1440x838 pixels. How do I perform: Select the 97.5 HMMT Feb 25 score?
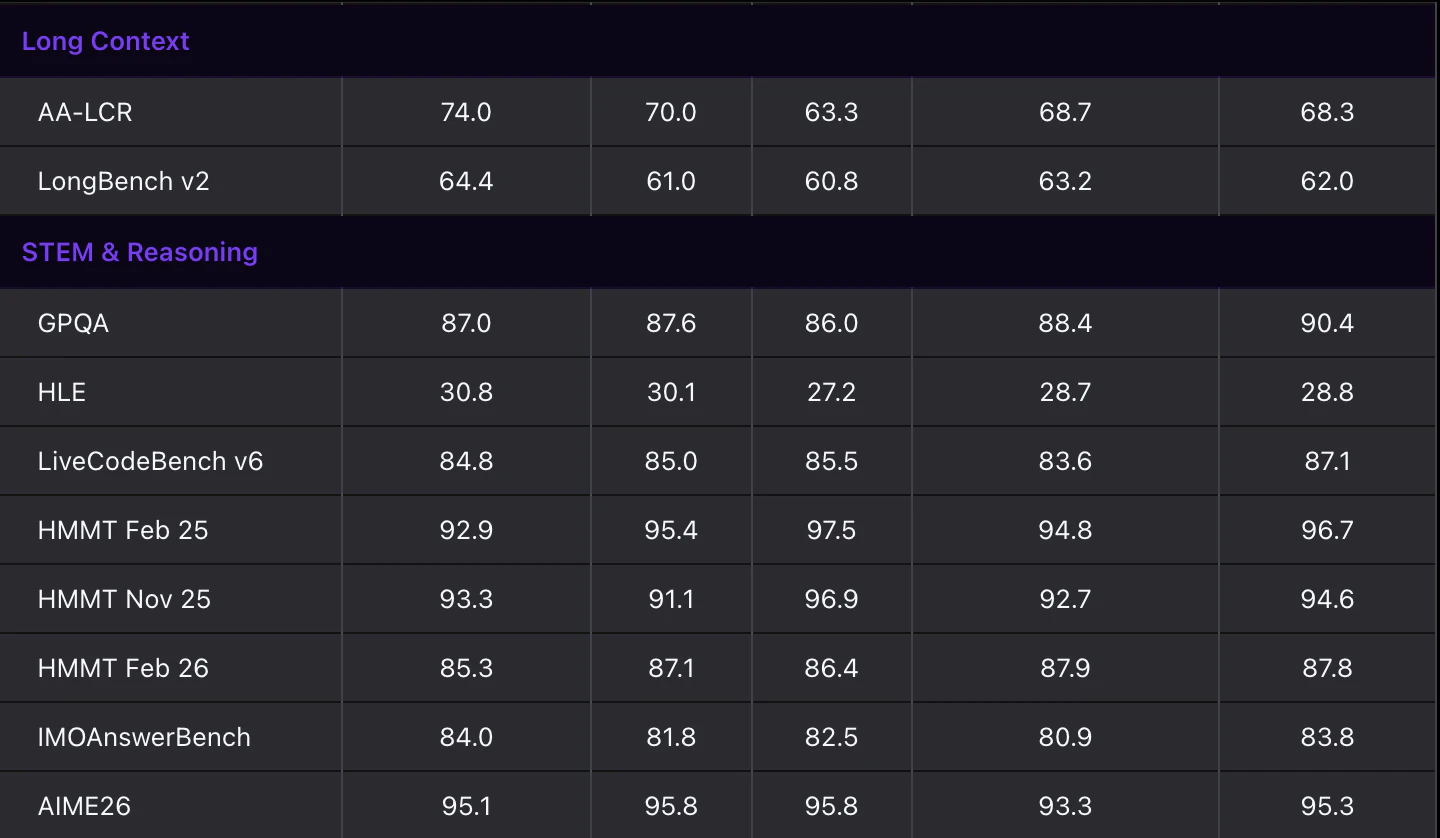(831, 530)
